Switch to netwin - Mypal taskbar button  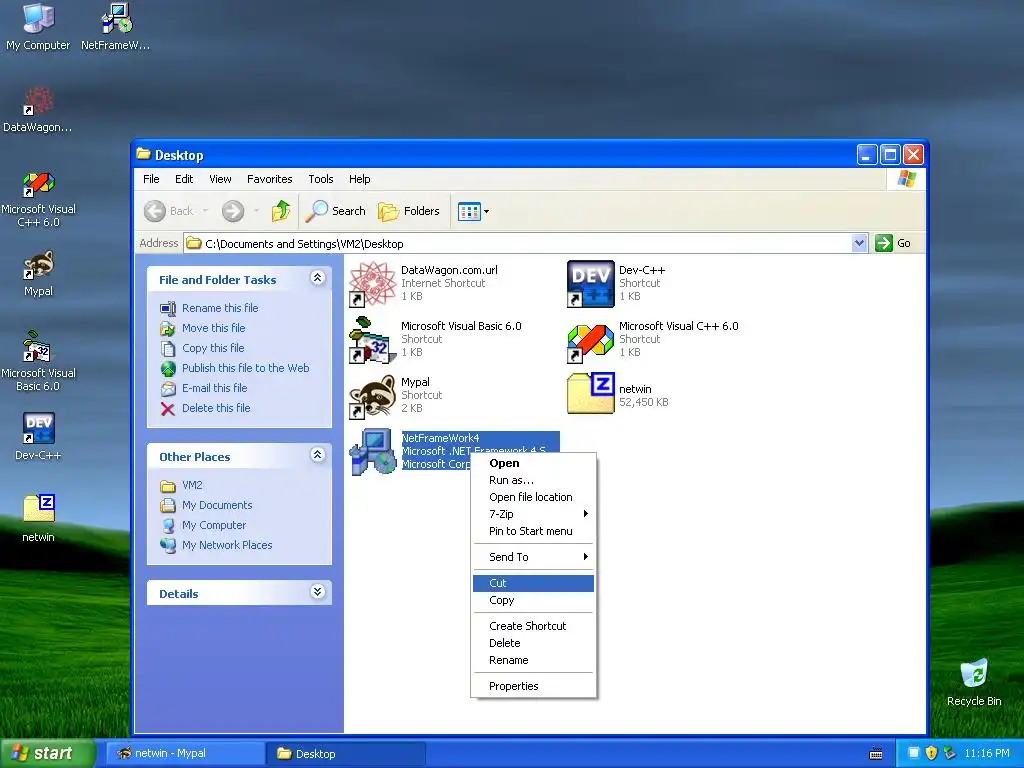(x=185, y=754)
